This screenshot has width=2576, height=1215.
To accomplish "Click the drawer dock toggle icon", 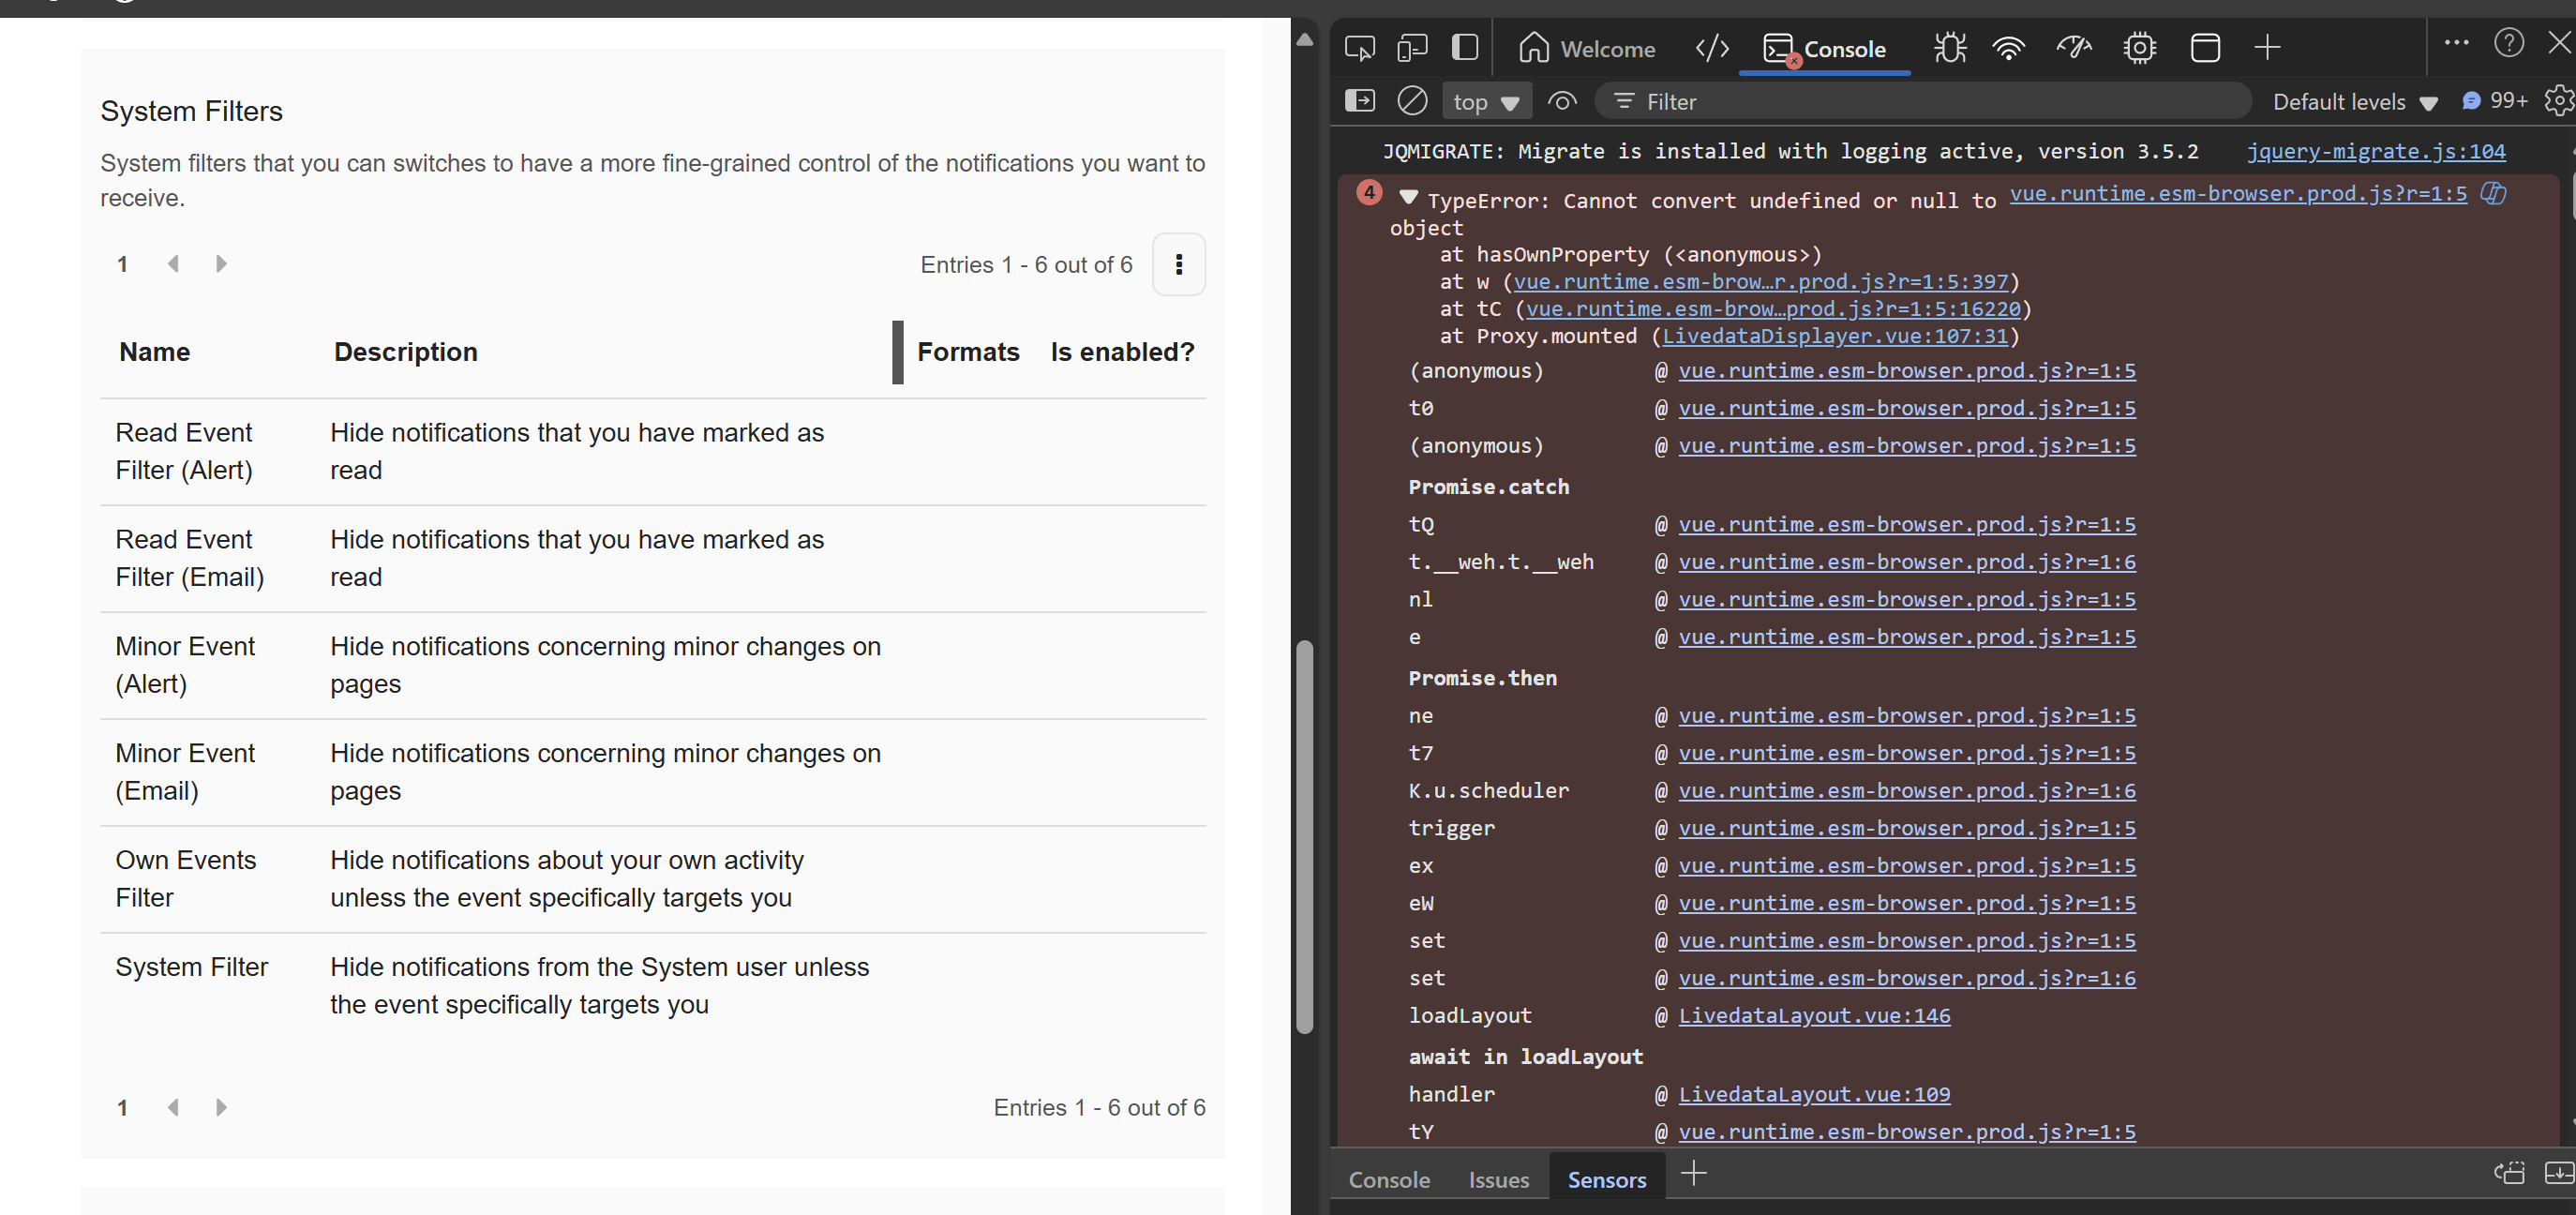I will click(x=2509, y=1173).
